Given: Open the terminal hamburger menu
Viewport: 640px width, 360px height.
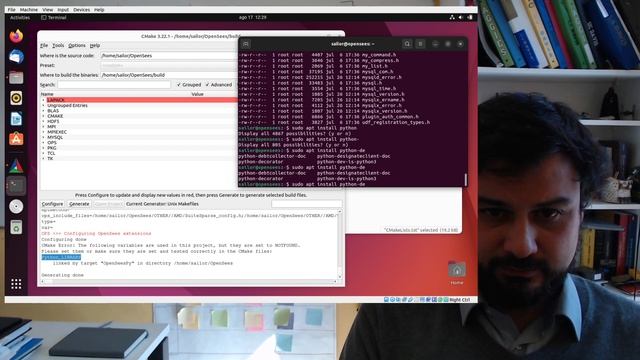Looking at the screenshot, I should pos(420,44).
